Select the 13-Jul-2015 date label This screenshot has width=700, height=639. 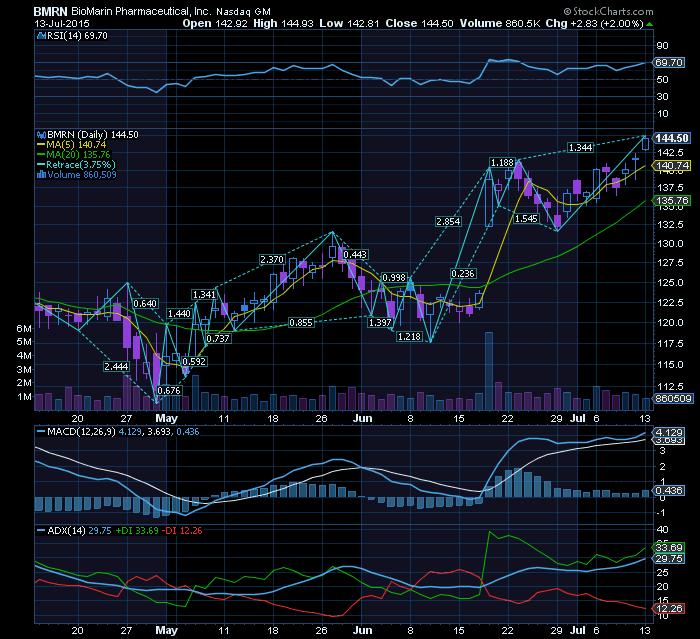coord(62,24)
